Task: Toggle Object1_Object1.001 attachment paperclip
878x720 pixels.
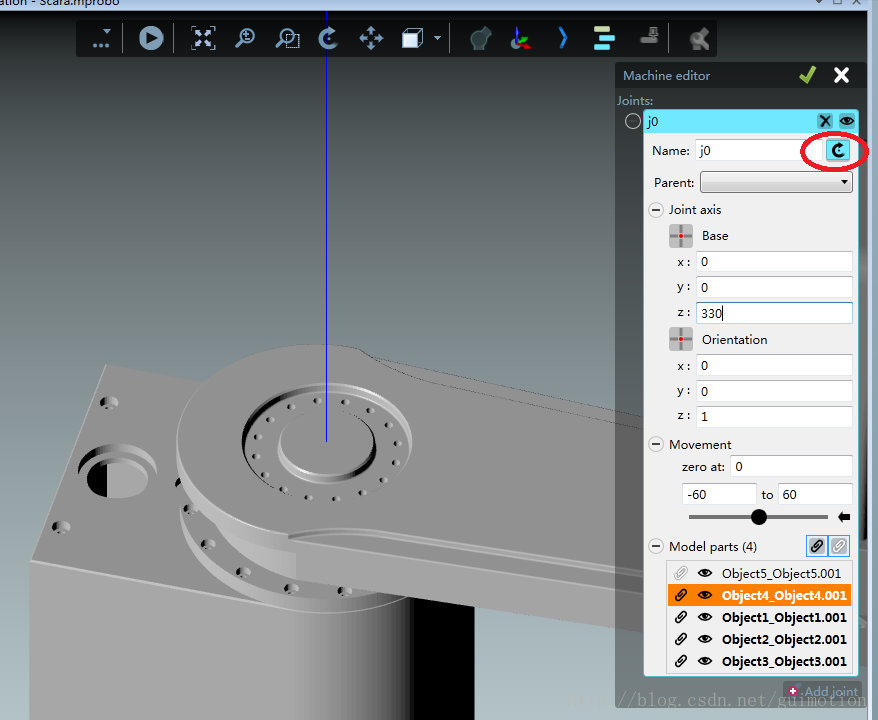Action: click(x=680, y=617)
